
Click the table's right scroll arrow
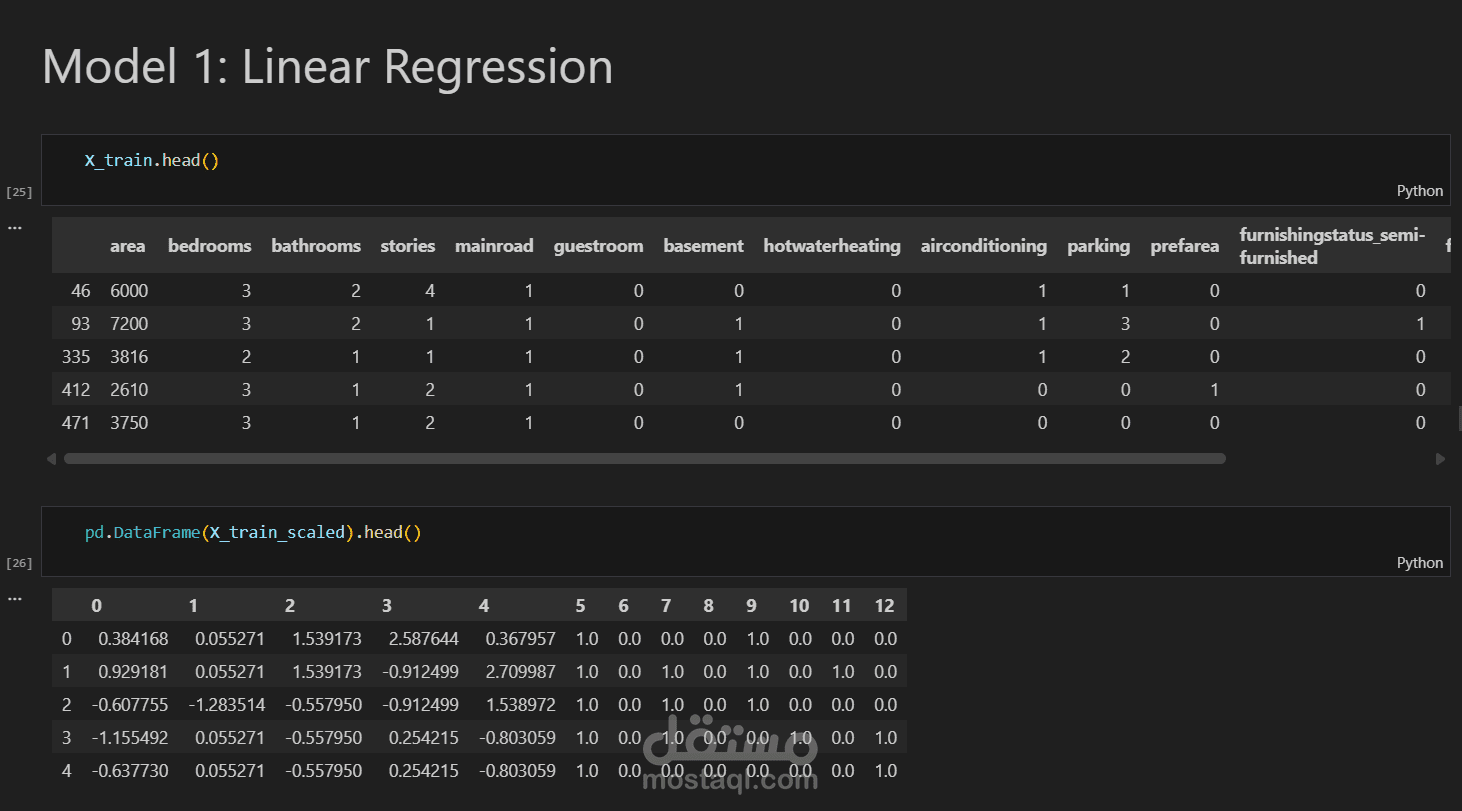(x=1440, y=459)
